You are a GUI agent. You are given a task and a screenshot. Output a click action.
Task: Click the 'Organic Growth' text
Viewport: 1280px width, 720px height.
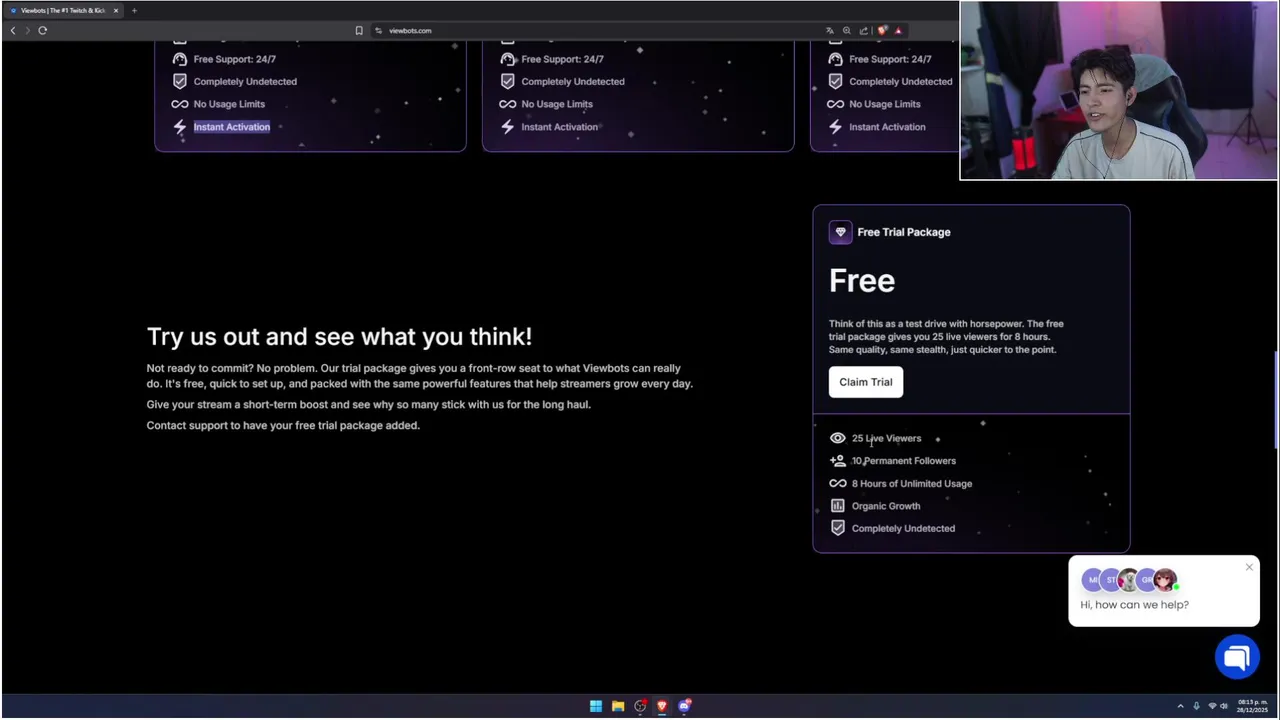pyautogui.click(x=886, y=506)
